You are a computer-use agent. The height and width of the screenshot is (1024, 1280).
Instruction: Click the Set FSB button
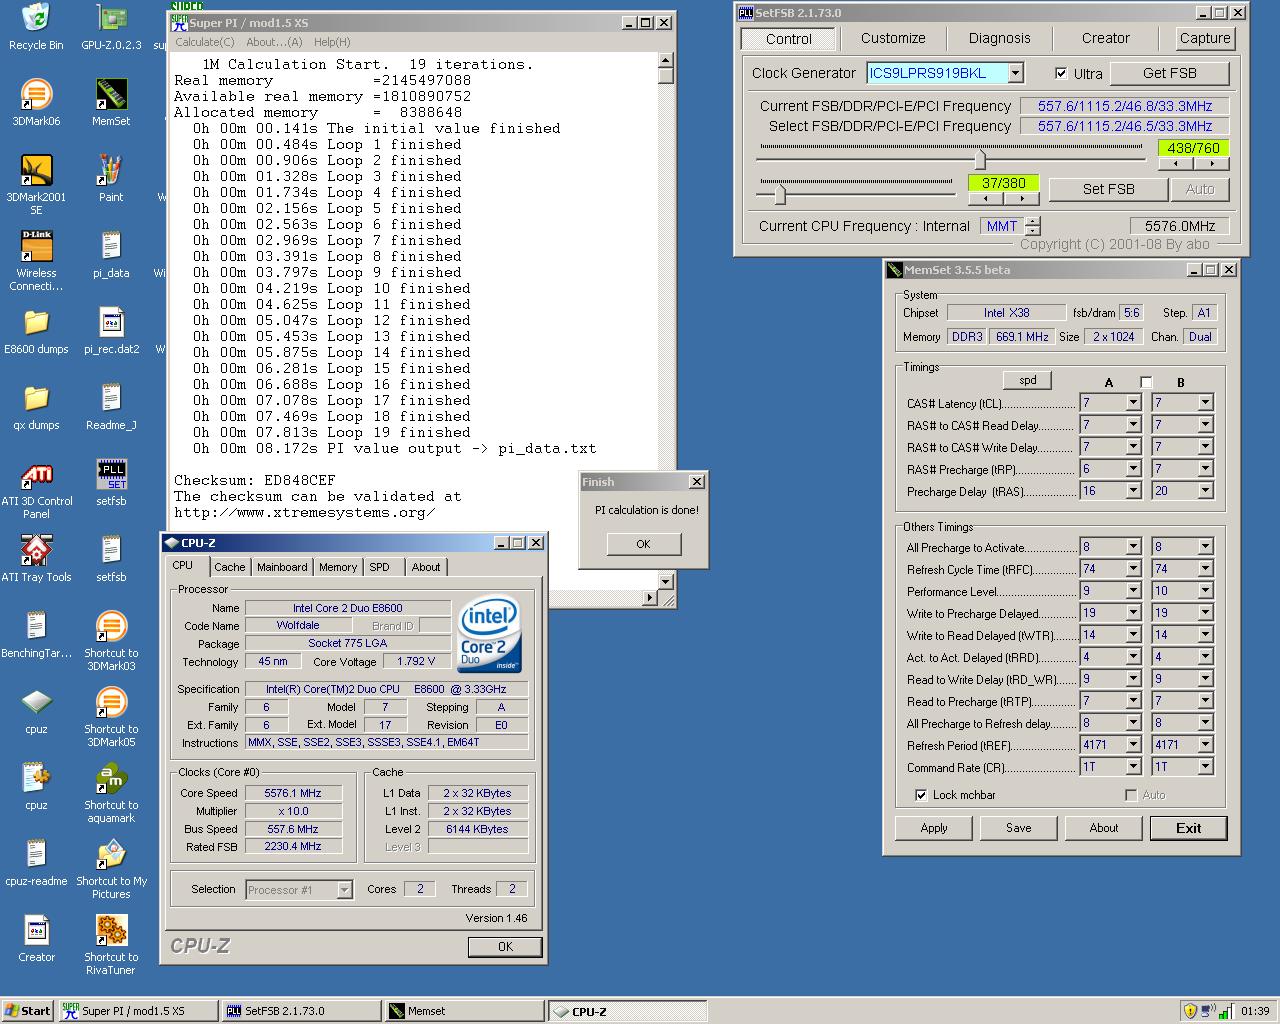tap(1108, 189)
